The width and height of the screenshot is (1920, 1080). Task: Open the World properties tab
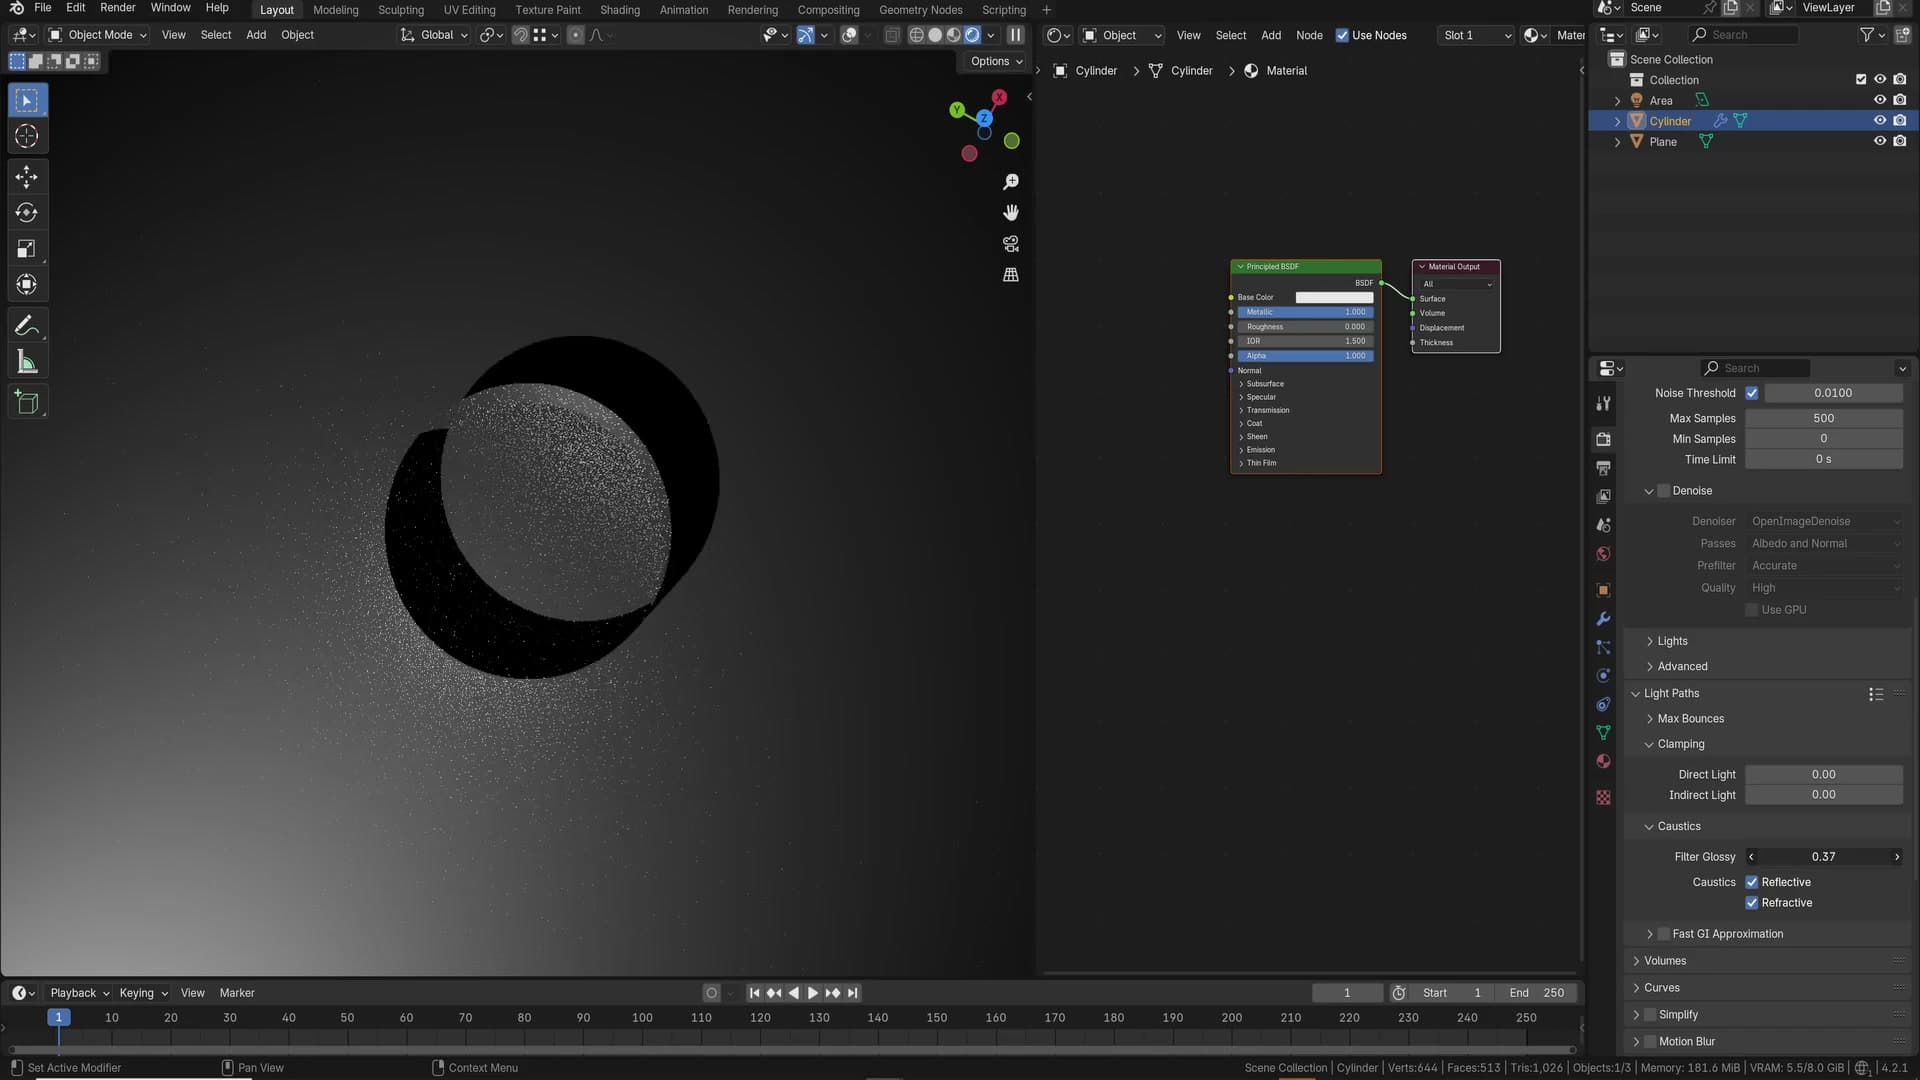click(x=1604, y=554)
